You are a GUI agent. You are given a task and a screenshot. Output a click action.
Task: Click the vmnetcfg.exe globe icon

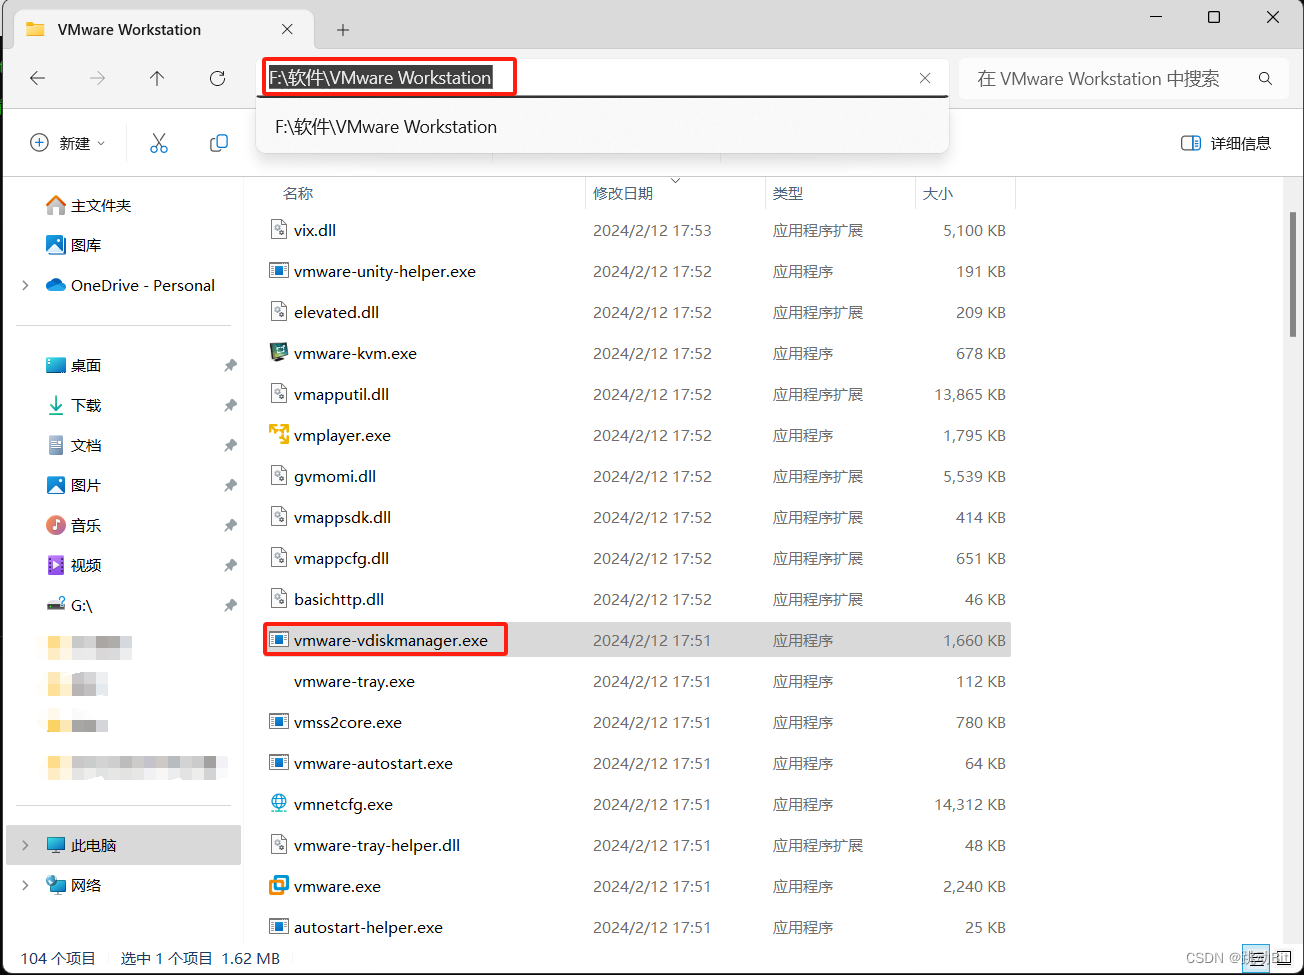[x=279, y=804]
